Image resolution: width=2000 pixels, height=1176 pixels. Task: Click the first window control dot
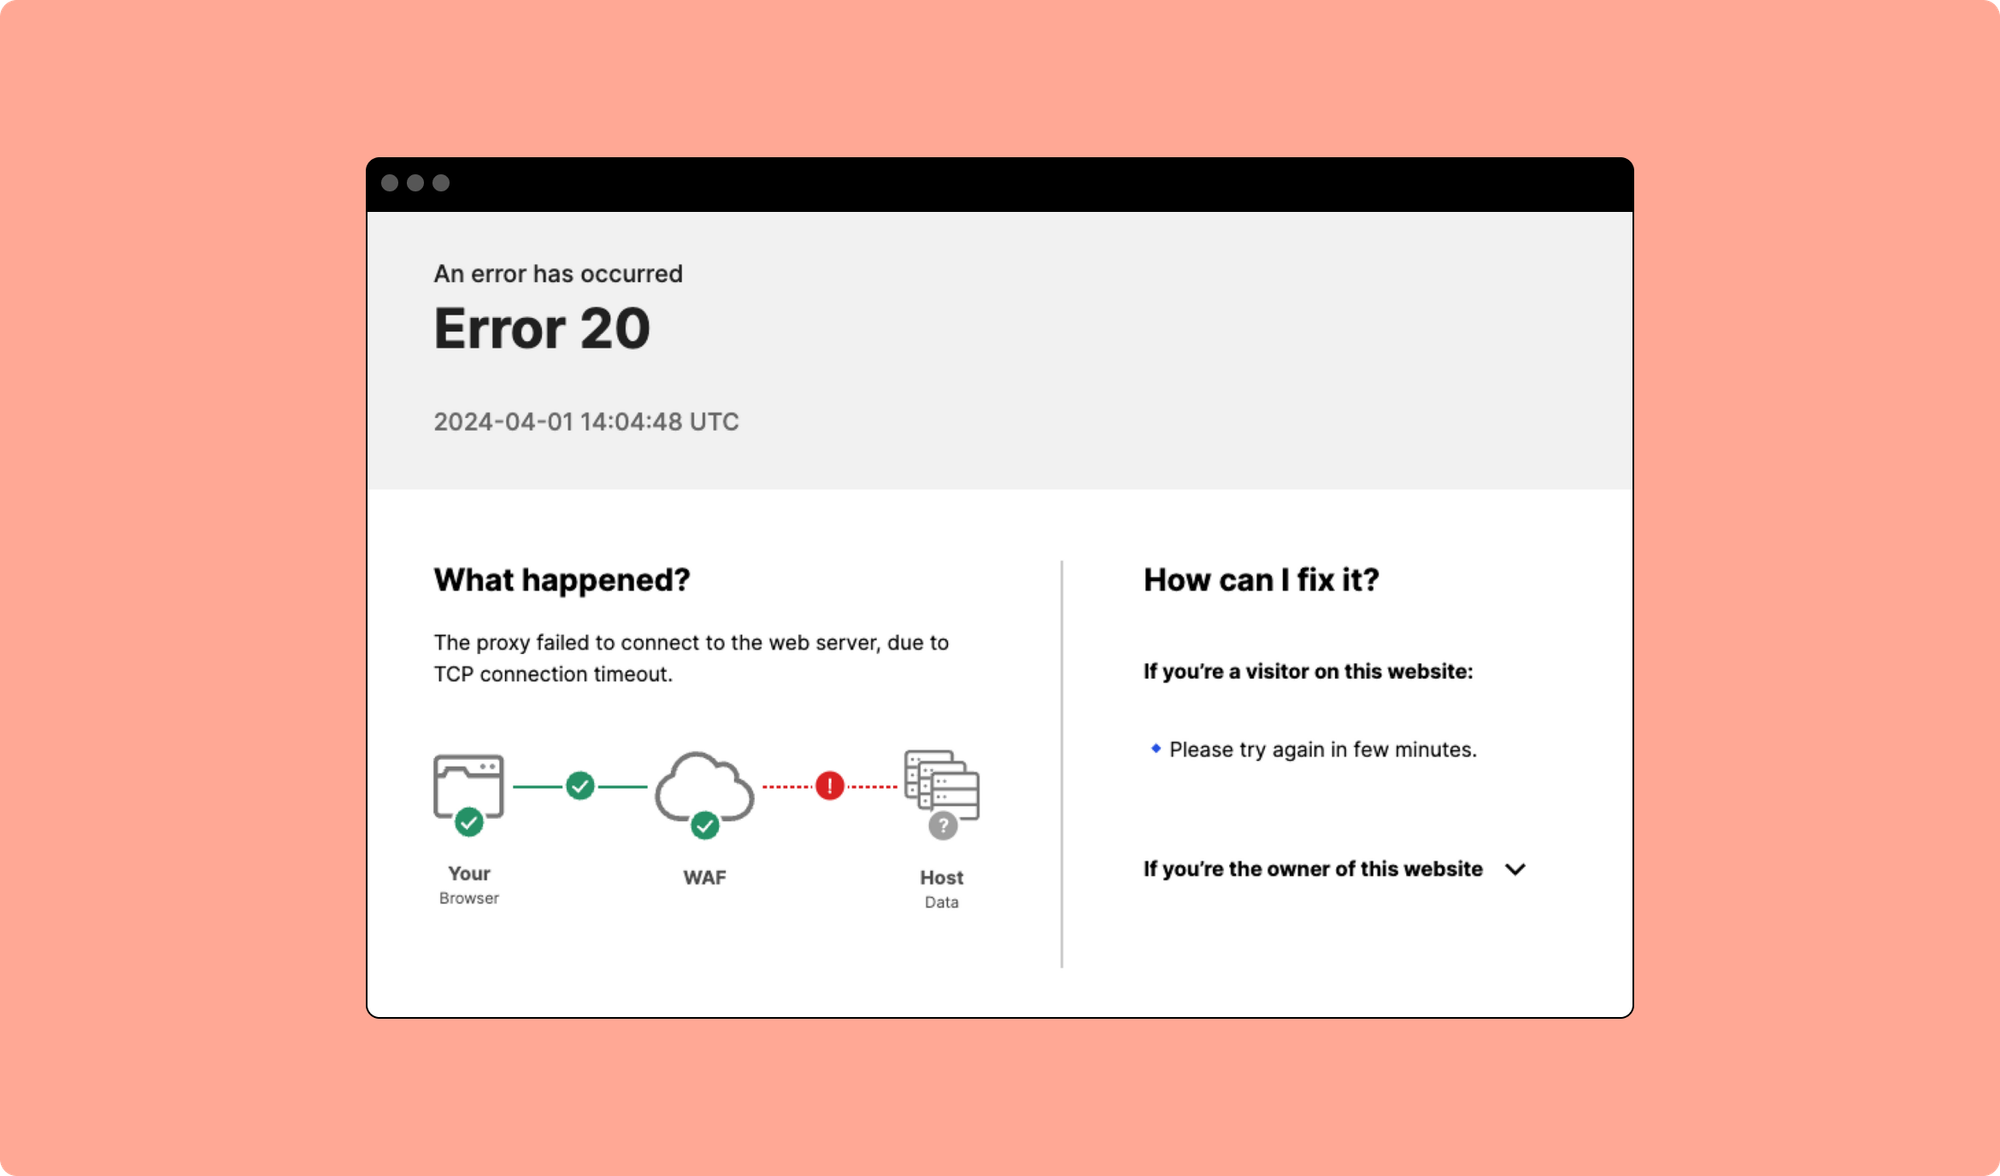coord(390,183)
